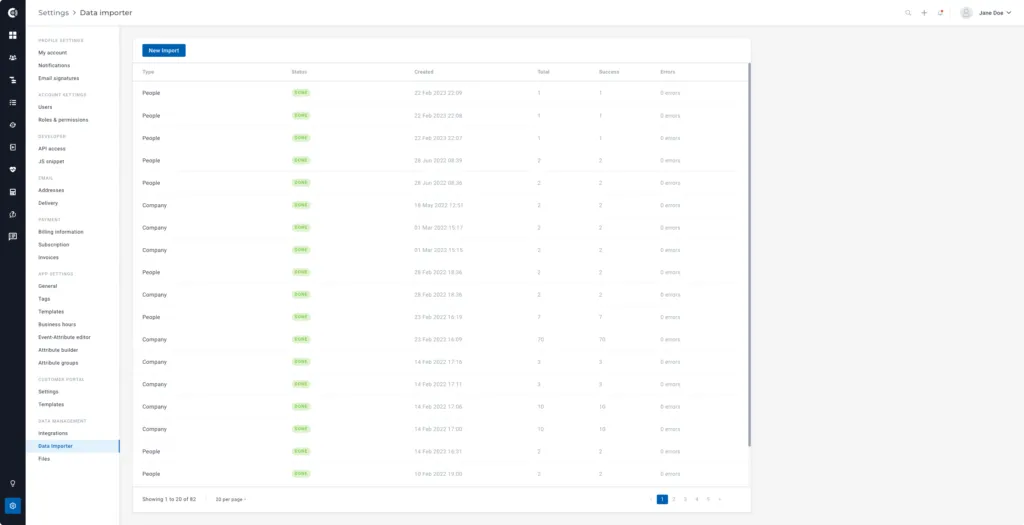Click the 70 total for 23 Feb 2022 16:09
The width and height of the screenshot is (1024, 525).
[x=541, y=340]
